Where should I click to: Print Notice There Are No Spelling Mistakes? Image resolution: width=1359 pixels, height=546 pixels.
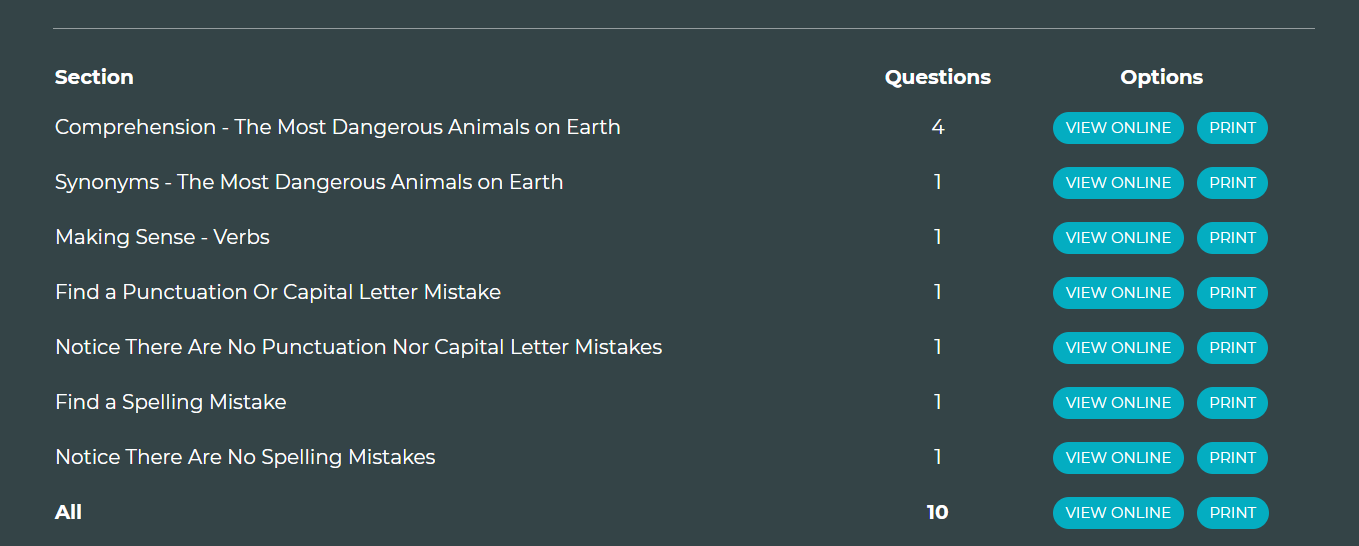click(x=1232, y=458)
